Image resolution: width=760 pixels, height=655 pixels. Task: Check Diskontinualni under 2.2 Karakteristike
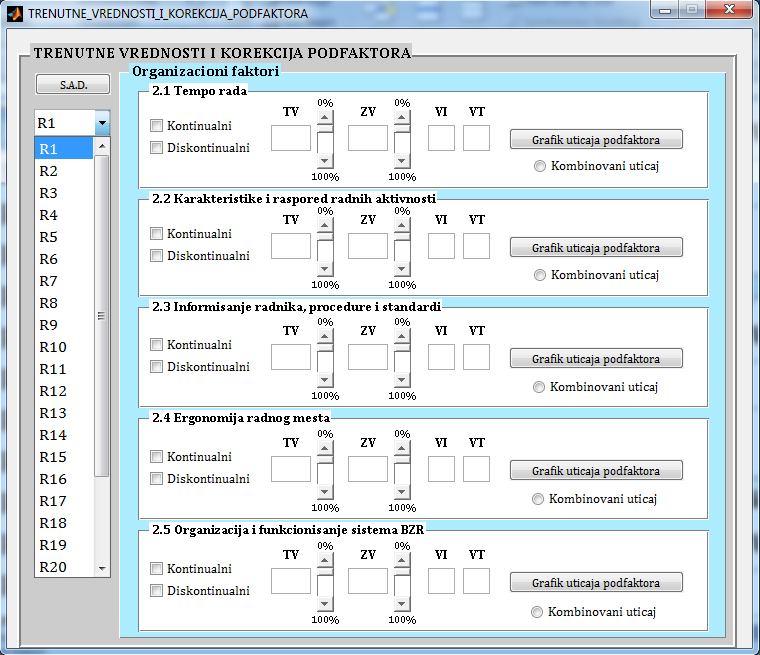pos(156,256)
